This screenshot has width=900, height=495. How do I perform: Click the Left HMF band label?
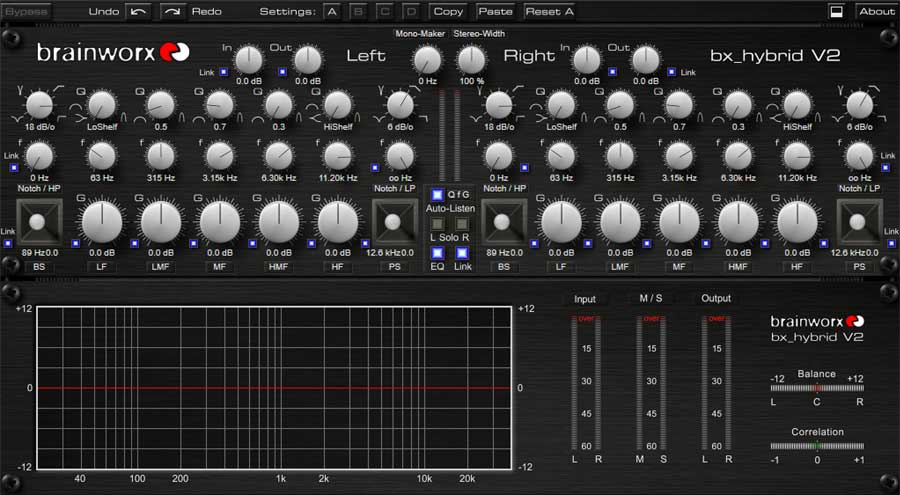[279, 267]
